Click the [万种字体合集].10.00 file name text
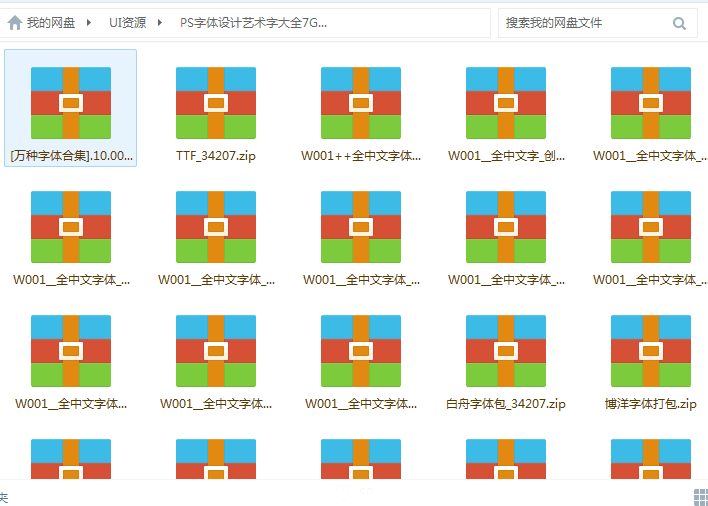 pyautogui.click(x=71, y=156)
